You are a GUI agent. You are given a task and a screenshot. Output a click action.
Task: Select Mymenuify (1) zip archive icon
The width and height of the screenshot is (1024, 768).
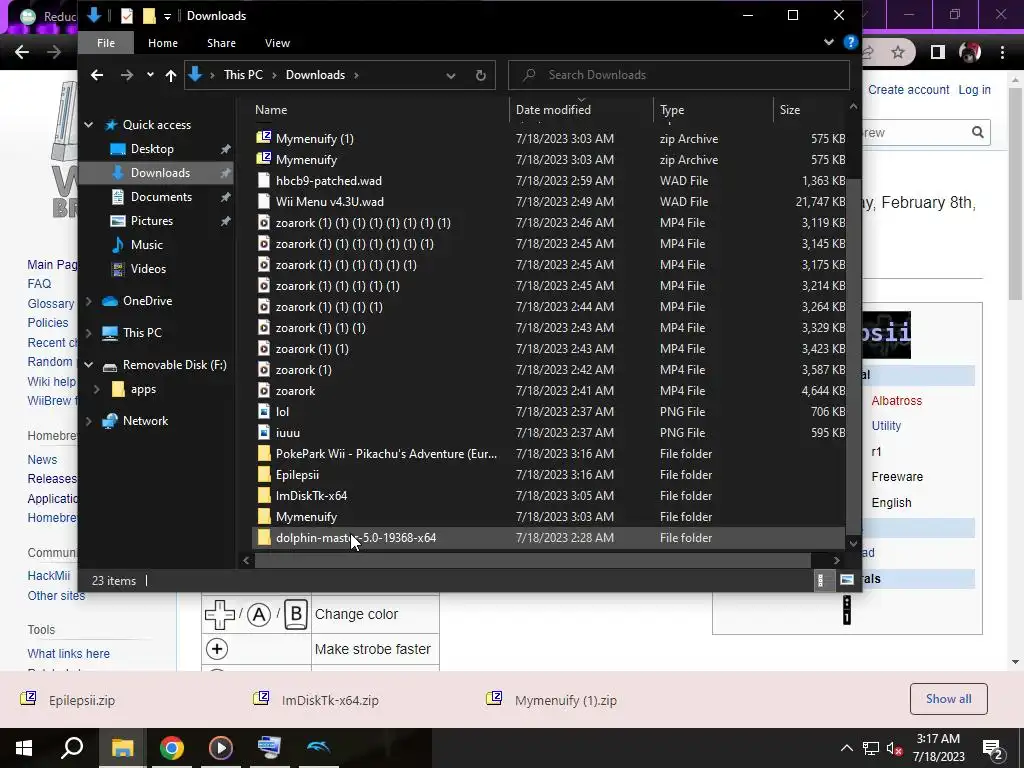tap(263, 138)
